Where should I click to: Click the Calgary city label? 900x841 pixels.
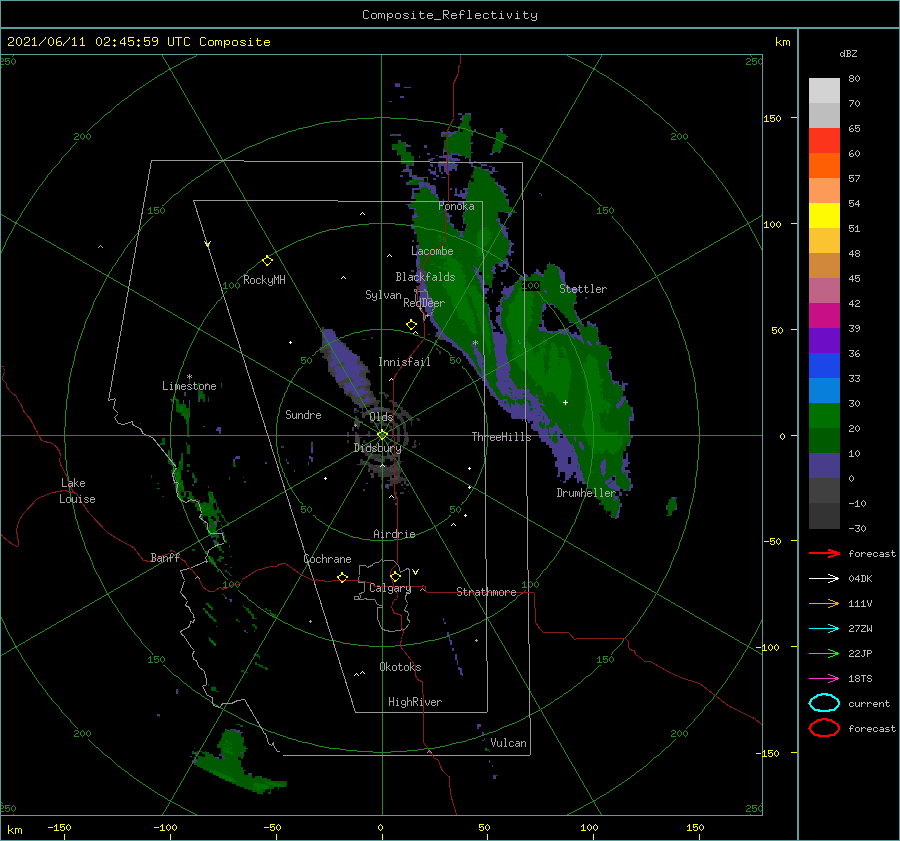point(390,588)
